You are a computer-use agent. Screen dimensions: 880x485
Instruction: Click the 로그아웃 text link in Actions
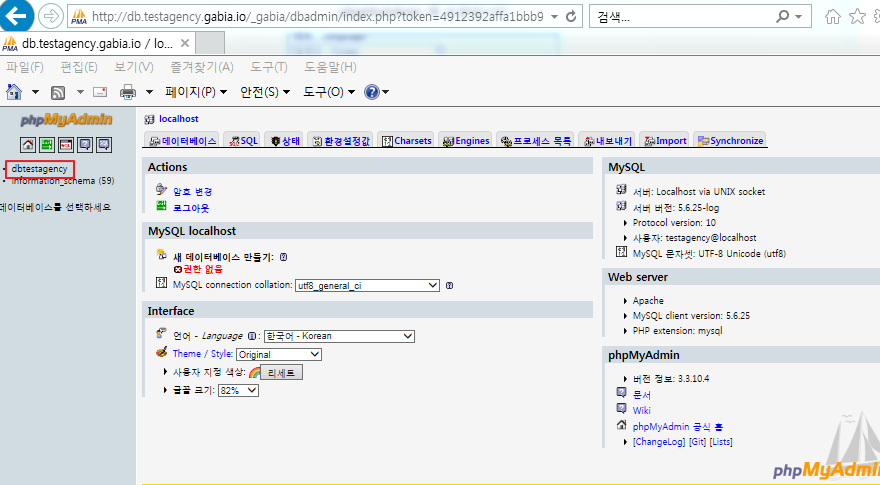pos(191,208)
